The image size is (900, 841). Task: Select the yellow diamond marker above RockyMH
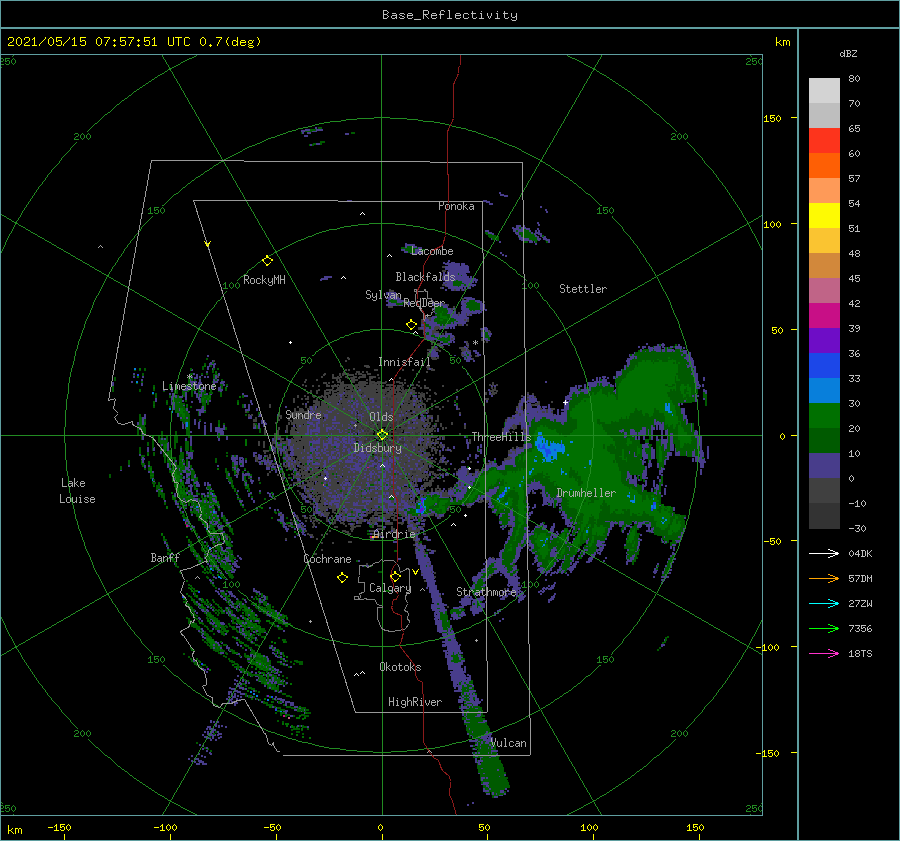pos(267,261)
